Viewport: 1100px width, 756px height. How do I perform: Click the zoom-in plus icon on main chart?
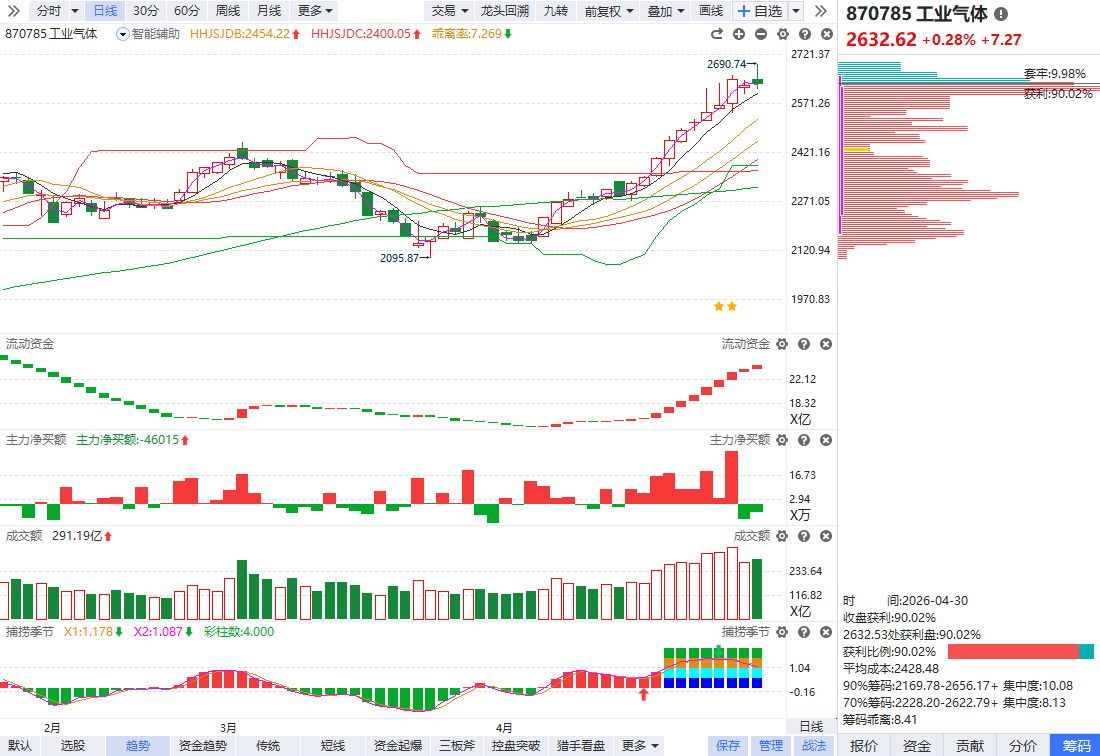[x=739, y=34]
